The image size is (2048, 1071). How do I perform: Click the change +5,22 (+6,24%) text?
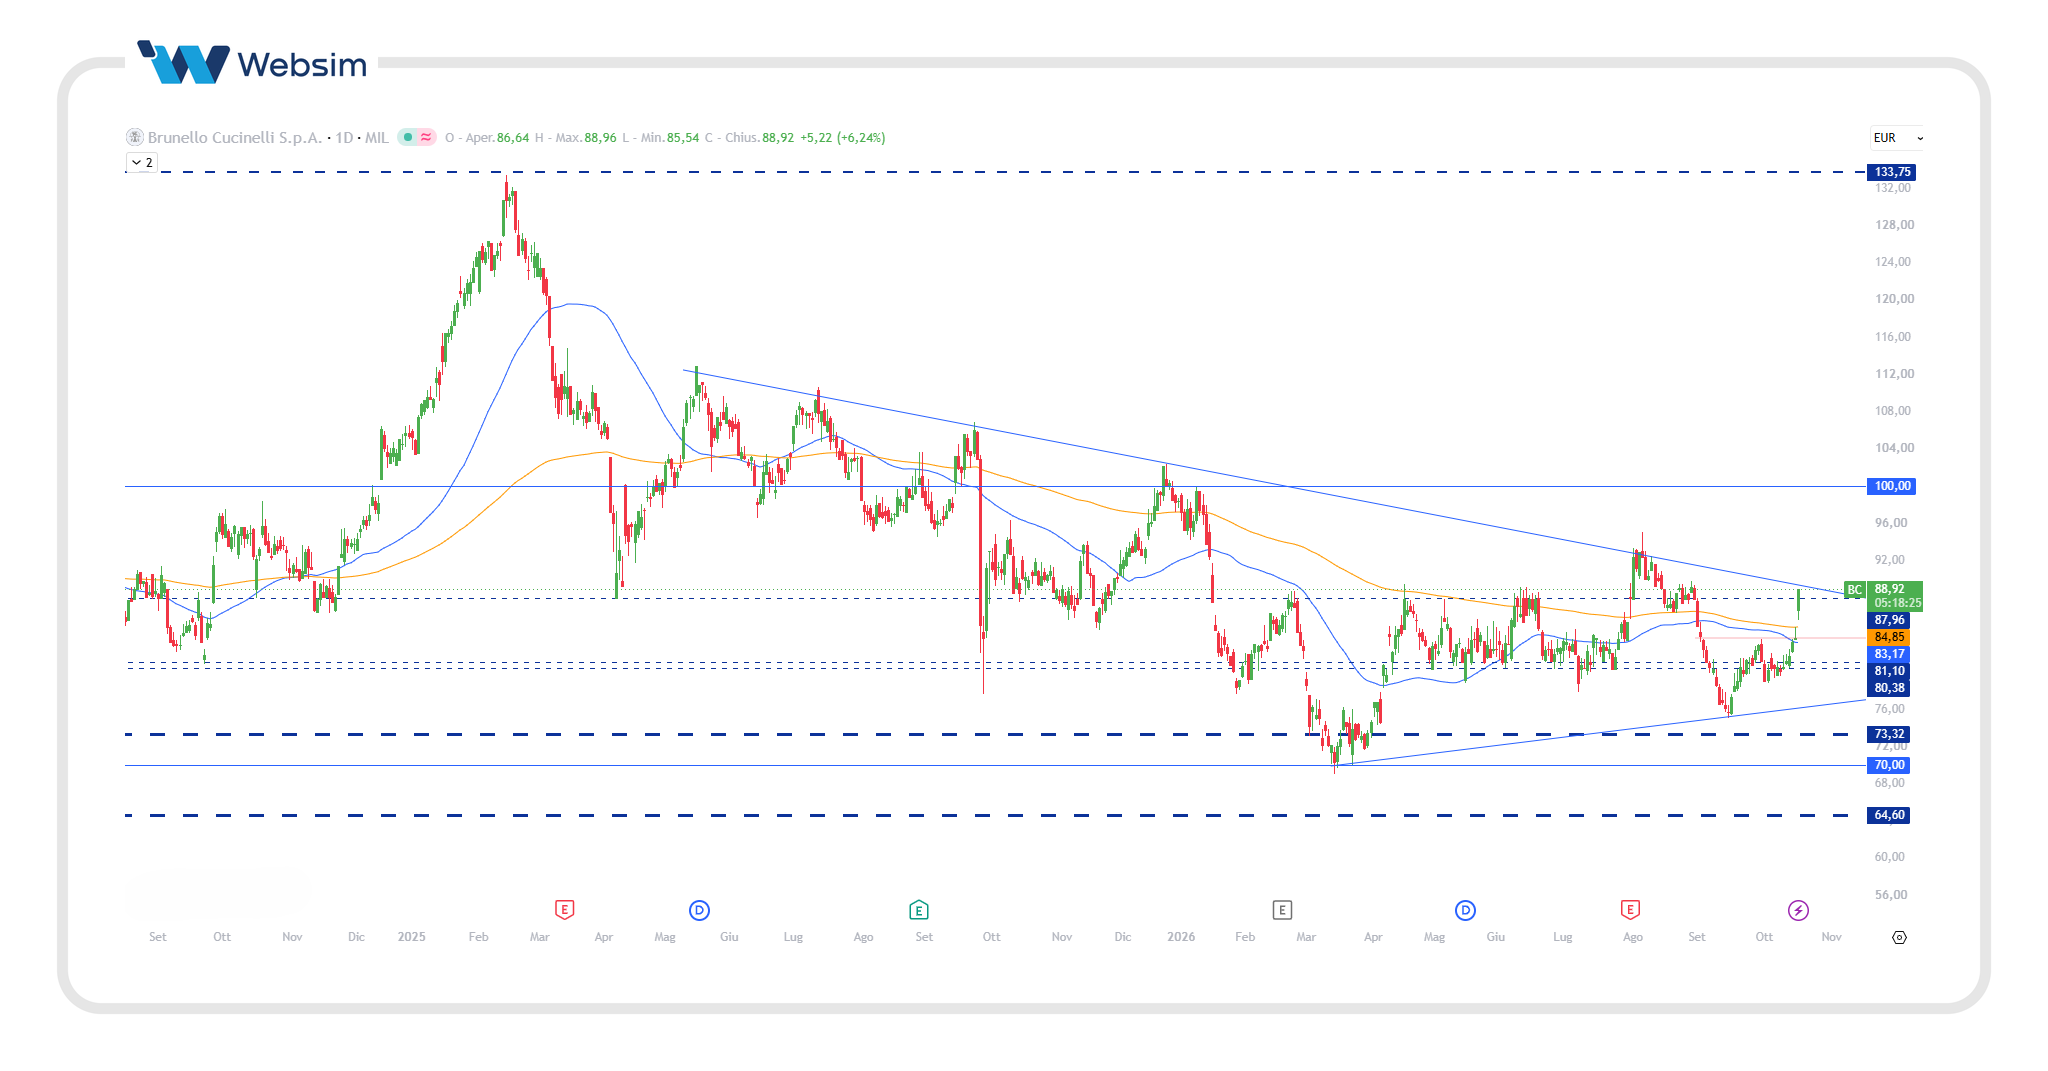pyautogui.click(x=843, y=137)
